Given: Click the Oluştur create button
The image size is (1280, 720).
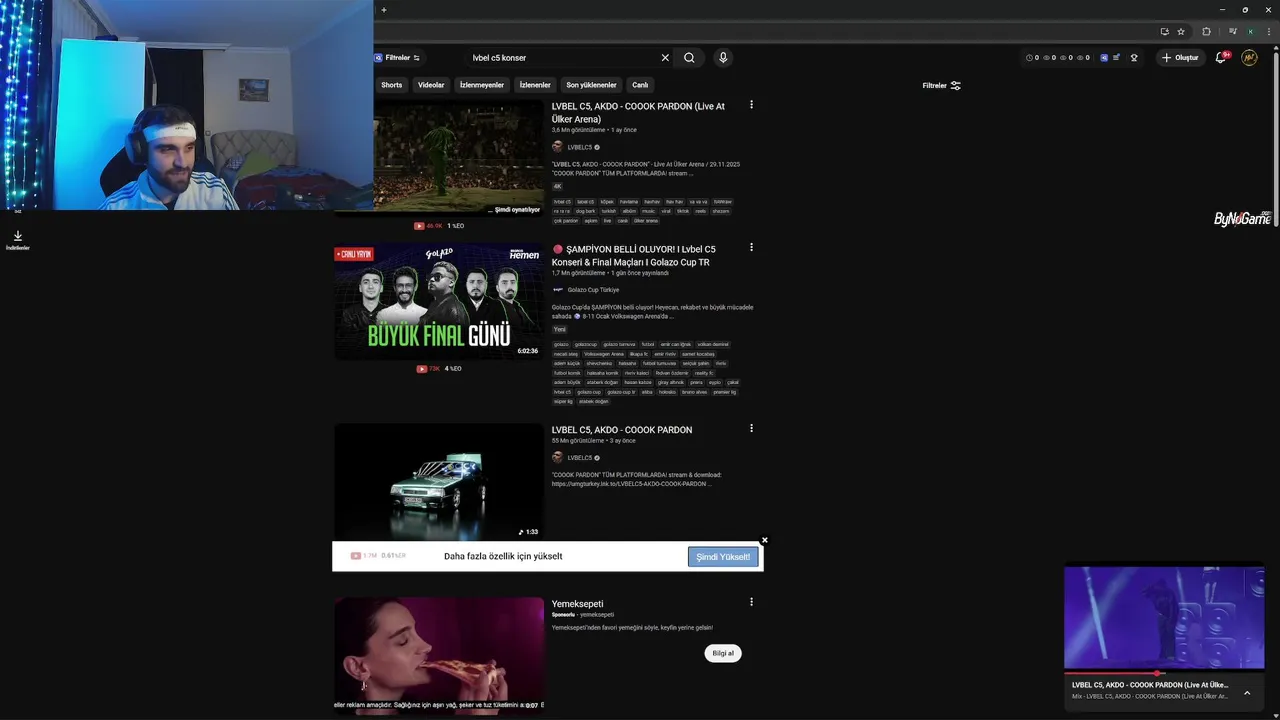Looking at the screenshot, I should click(x=1180, y=58).
